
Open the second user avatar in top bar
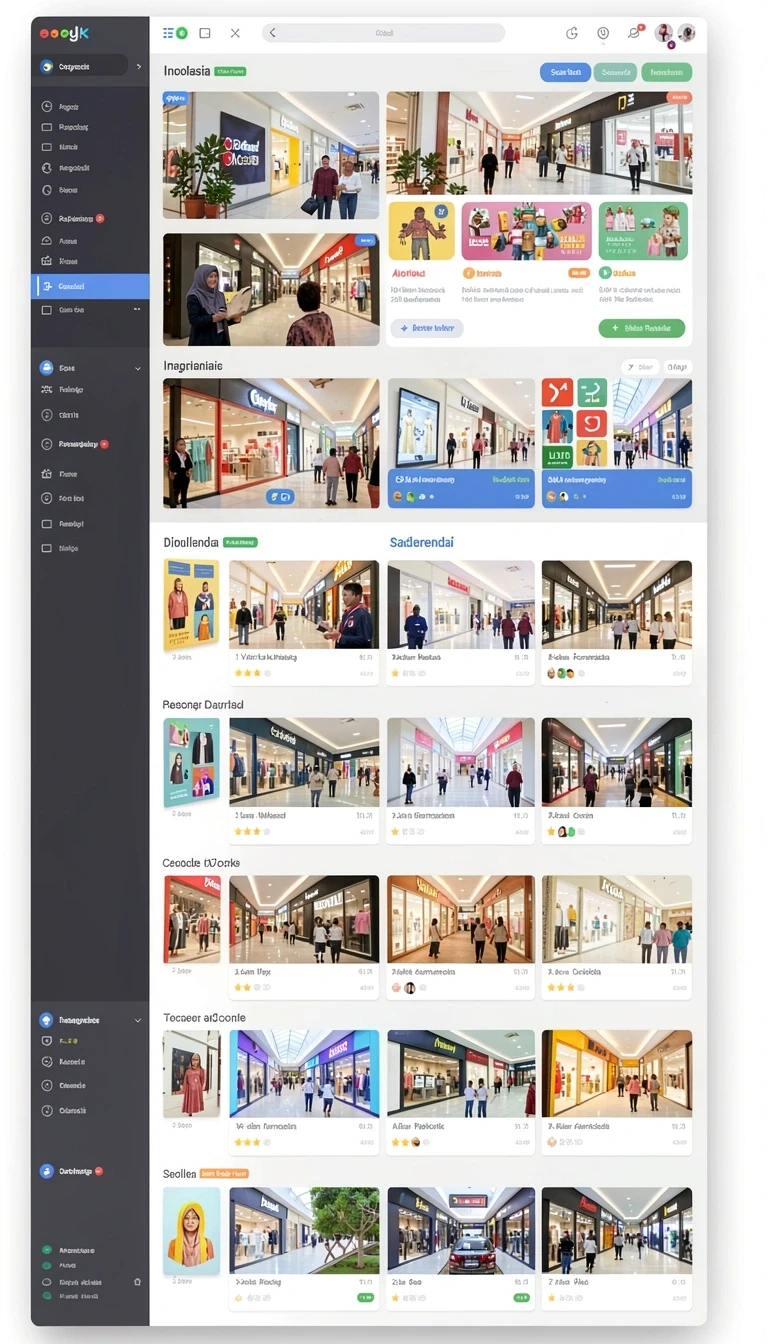pyautogui.click(x=686, y=33)
